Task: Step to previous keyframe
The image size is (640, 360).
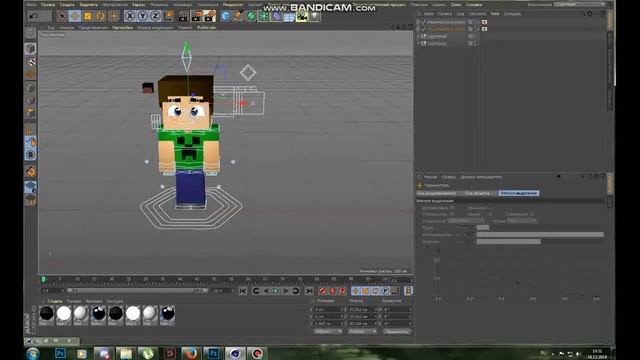Action: (x=256, y=291)
